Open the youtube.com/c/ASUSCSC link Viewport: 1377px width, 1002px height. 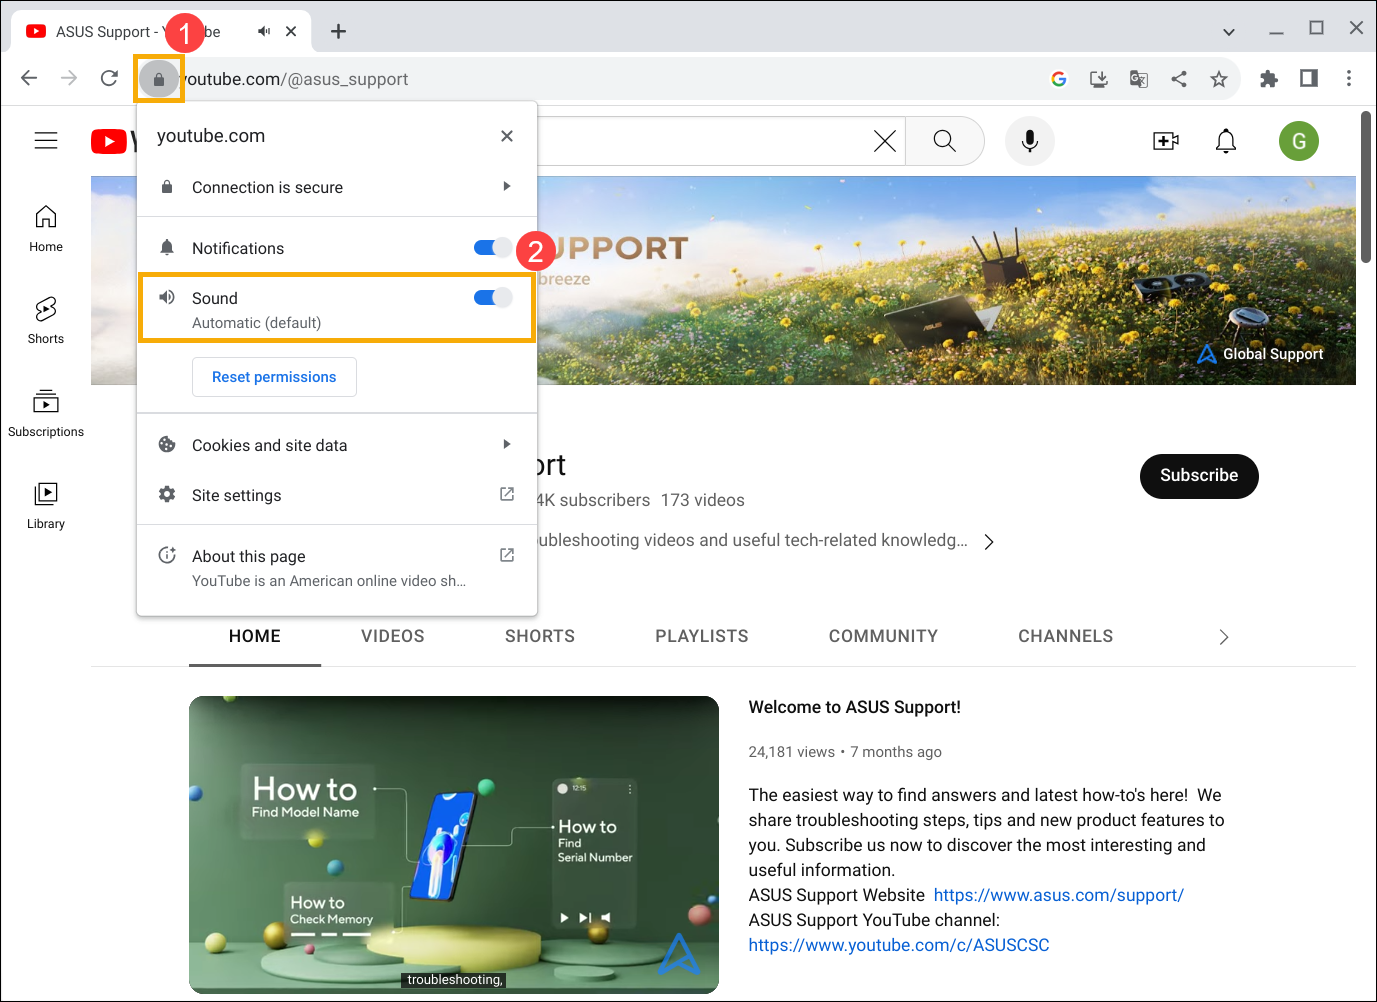pos(899,945)
